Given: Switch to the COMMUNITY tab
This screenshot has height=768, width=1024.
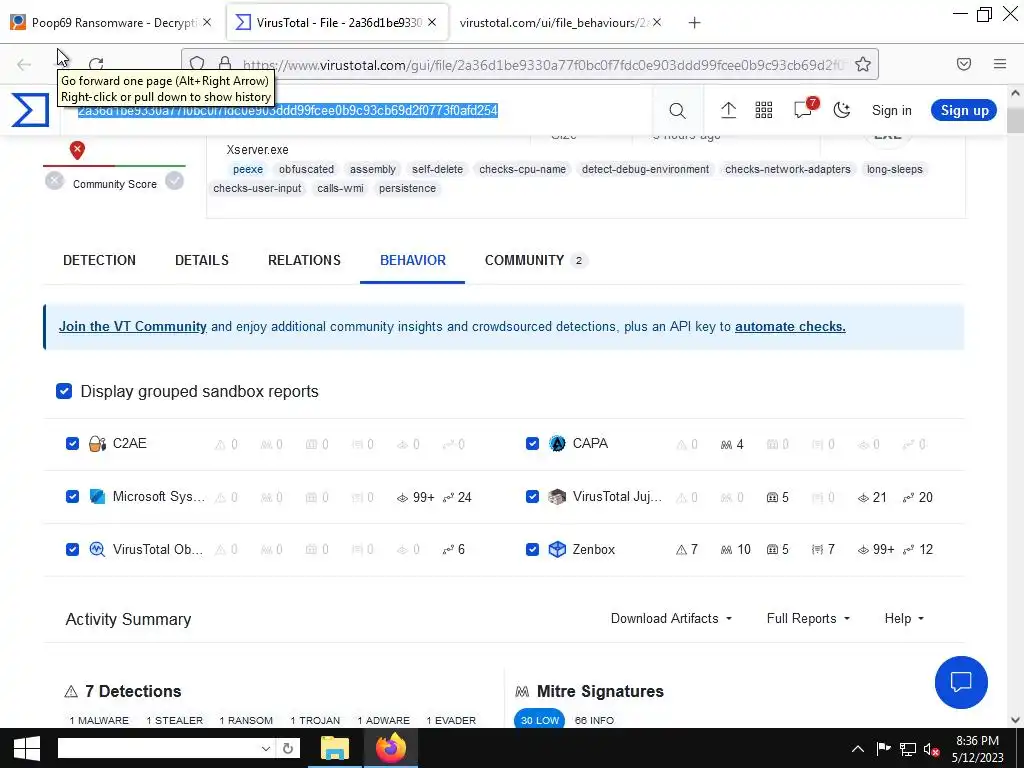Looking at the screenshot, I should pos(536,260).
